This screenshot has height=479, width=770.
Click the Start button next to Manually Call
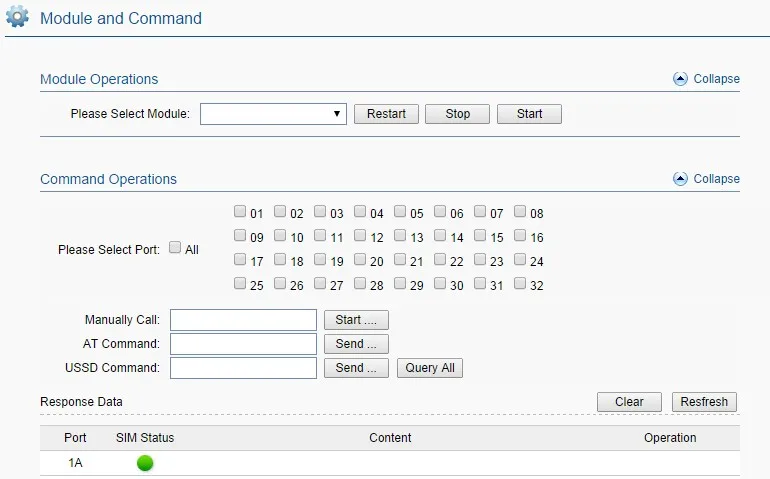pos(355,320)
